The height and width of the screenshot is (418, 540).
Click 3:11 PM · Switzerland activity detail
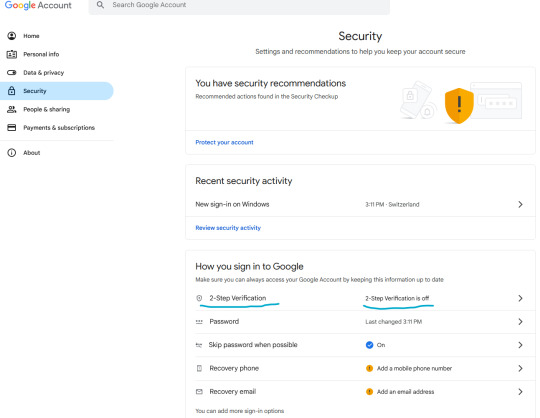click(x=392, y=205)
